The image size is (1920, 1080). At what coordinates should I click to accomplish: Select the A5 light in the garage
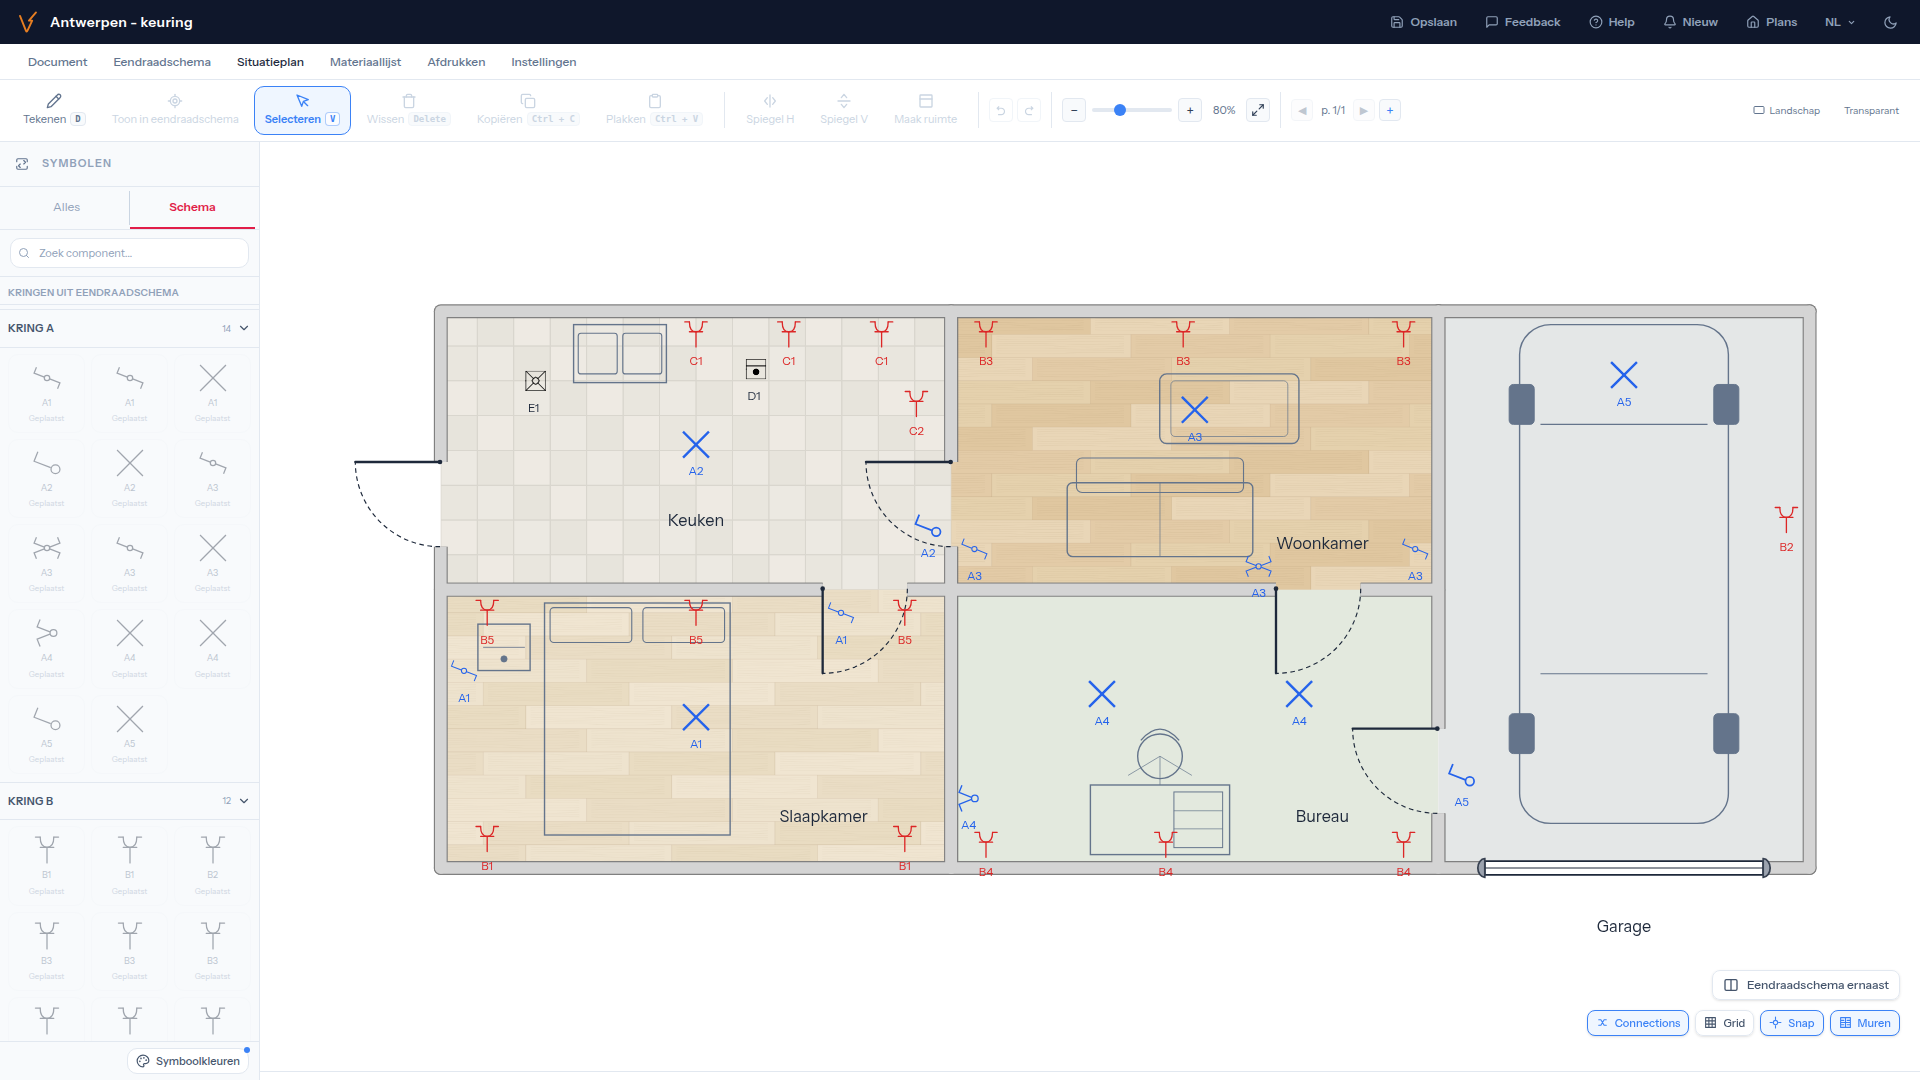(1624, 376)
